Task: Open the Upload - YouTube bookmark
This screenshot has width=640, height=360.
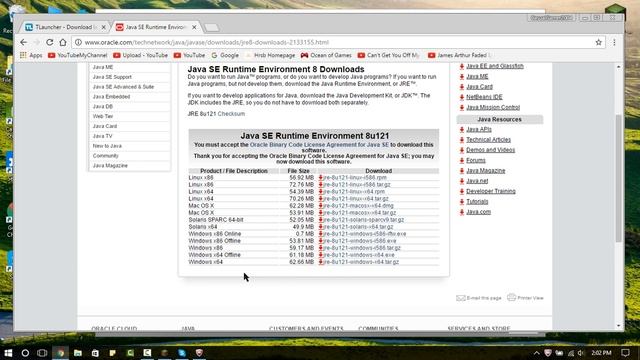Action: coord(140,55)
